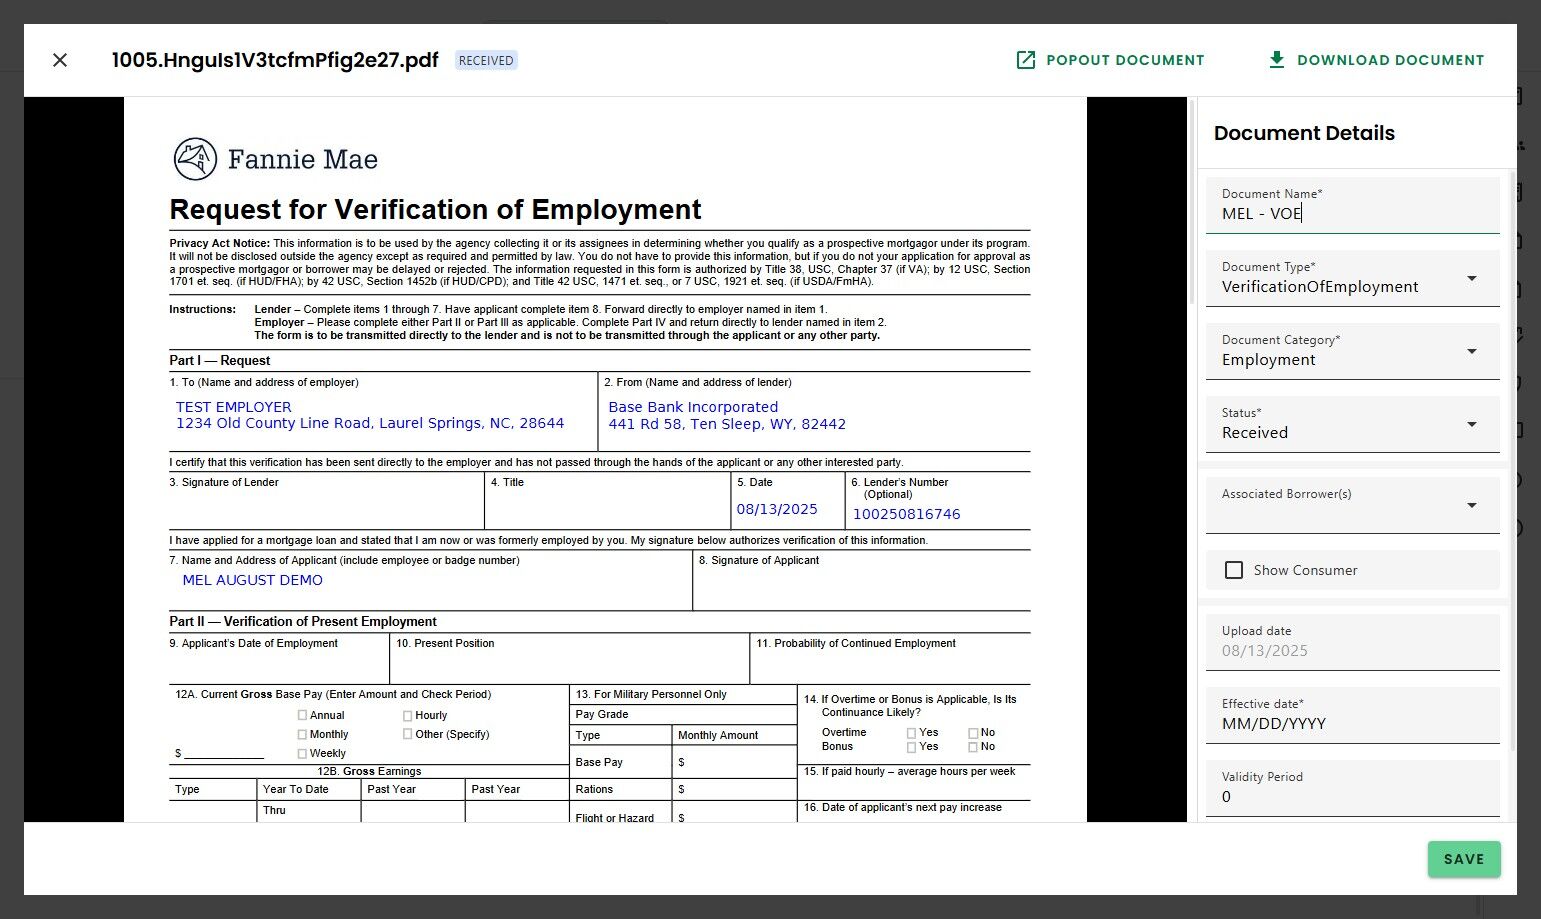Tick No in the Overtime row
1541x919 pixels.
point(973,733)
